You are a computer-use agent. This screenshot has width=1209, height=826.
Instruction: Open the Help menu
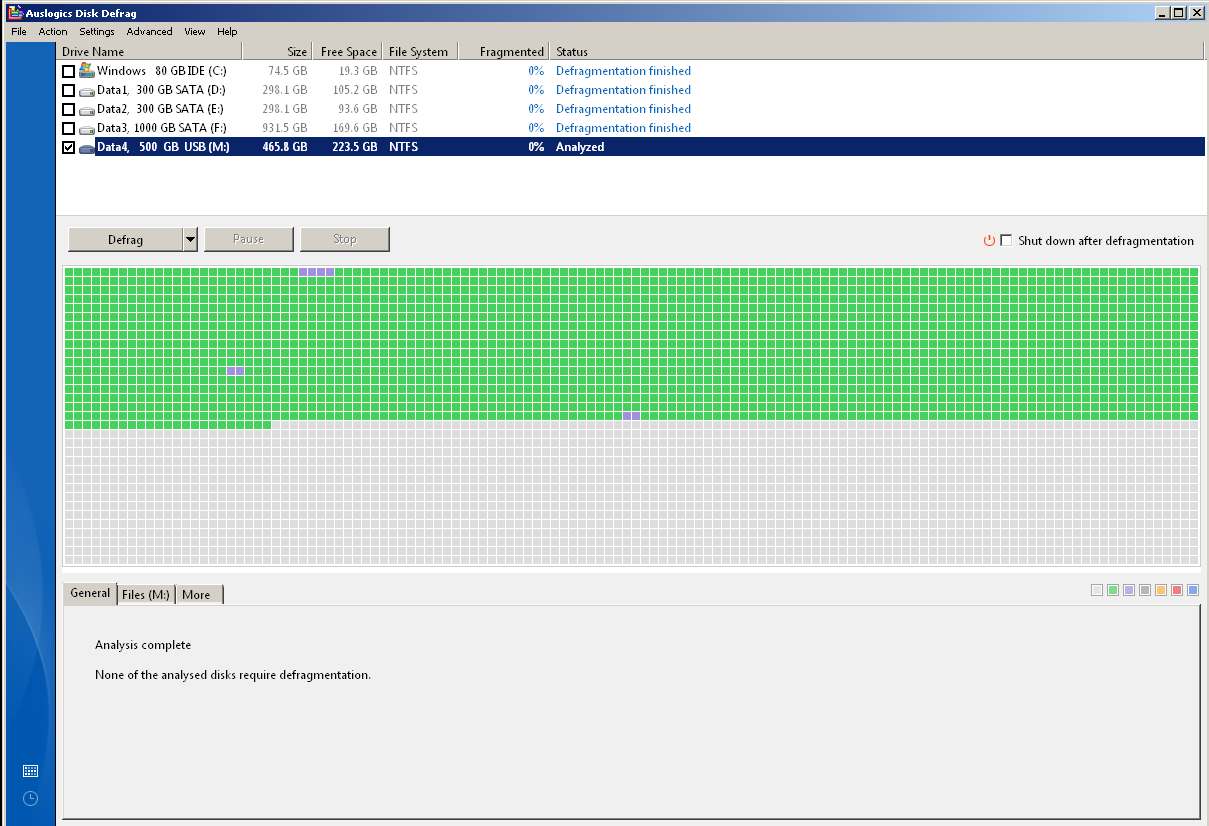pos(227,32)
